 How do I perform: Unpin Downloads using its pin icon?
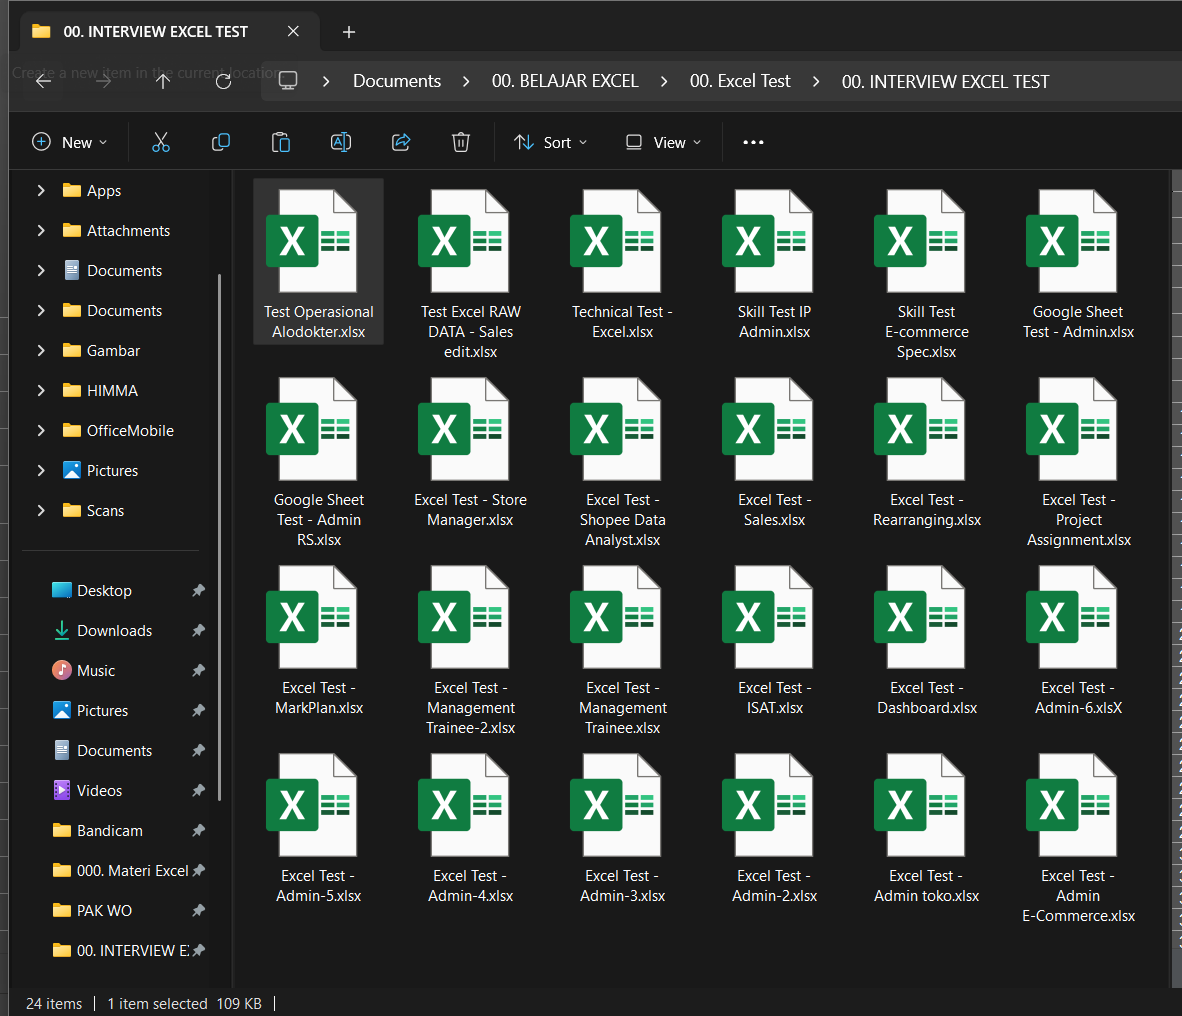[x=198, y=630]
